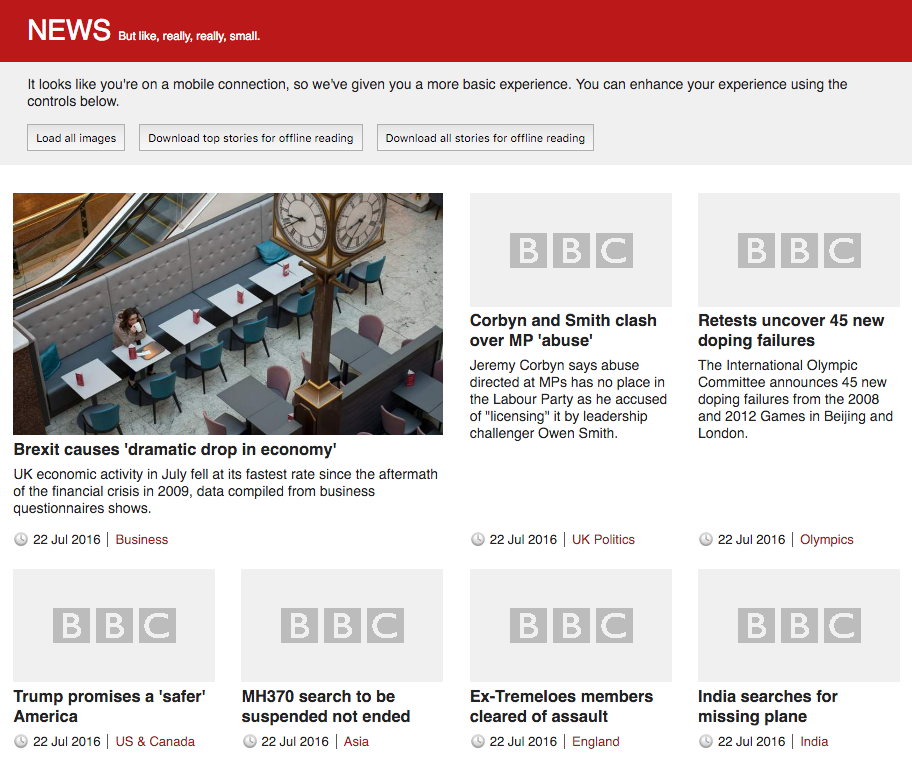Click '22 Jul 2016' date beside Asia
The height and width of the screenshot is (761, 912).
tap(295, 741)
